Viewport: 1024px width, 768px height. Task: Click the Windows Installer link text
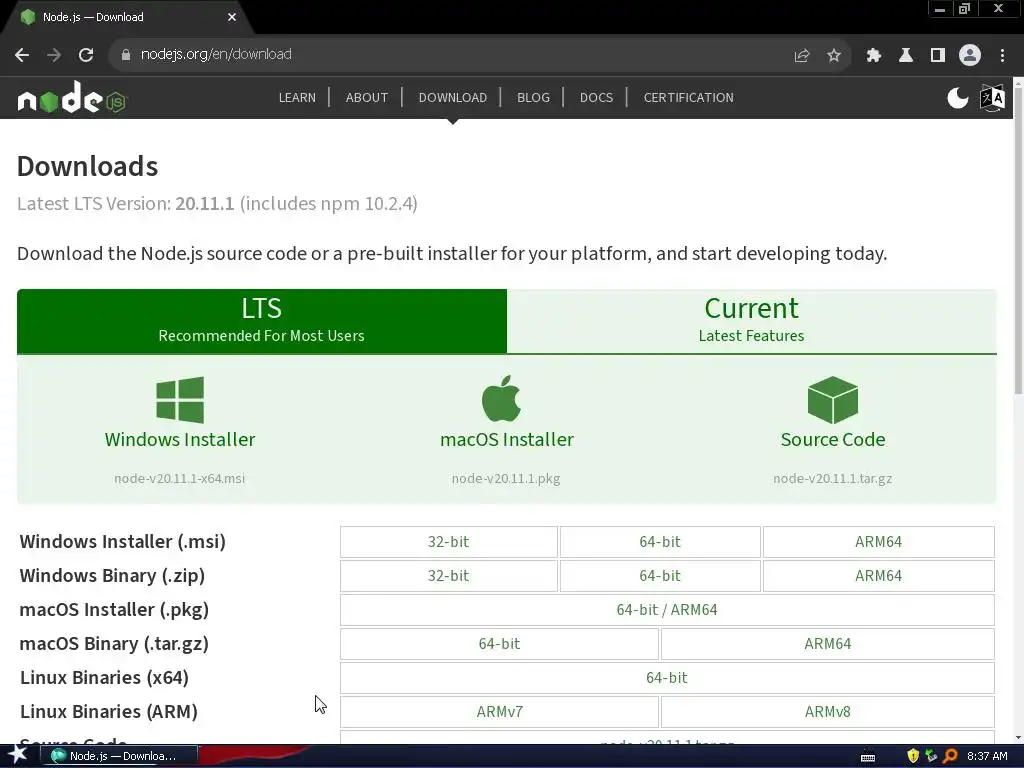pos(180,440)
